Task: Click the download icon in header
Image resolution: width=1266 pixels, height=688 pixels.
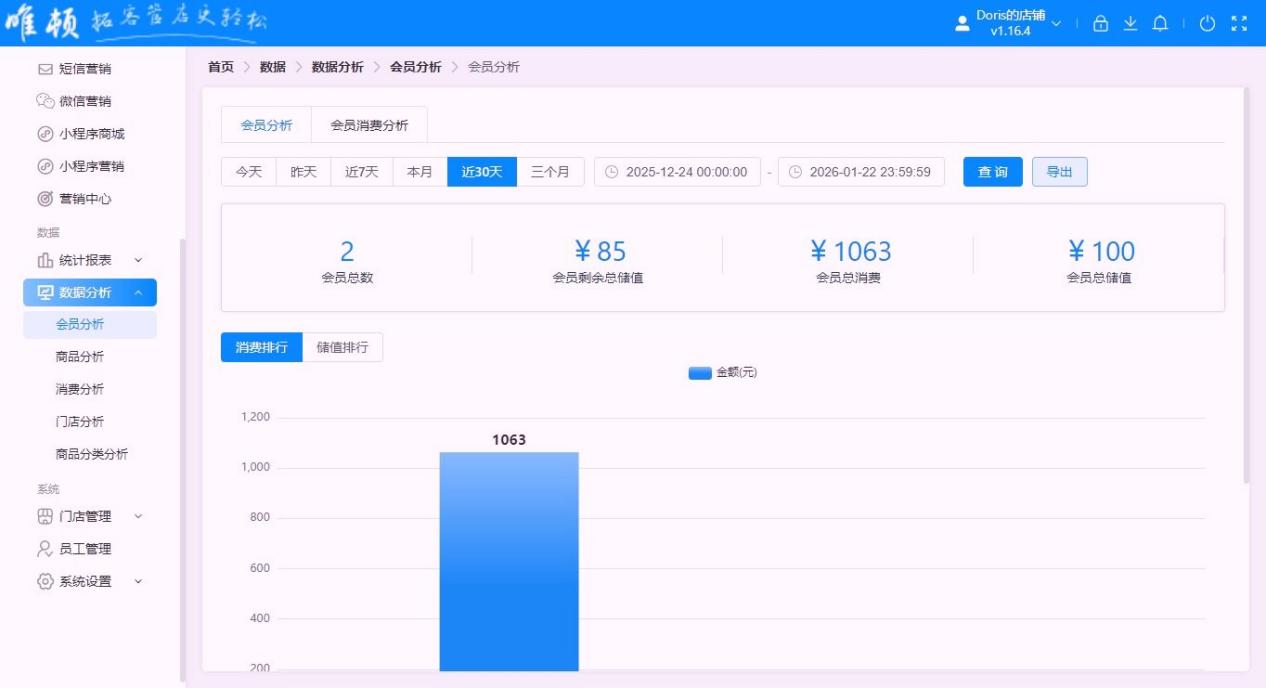Action: click(x=1130, y=24)
